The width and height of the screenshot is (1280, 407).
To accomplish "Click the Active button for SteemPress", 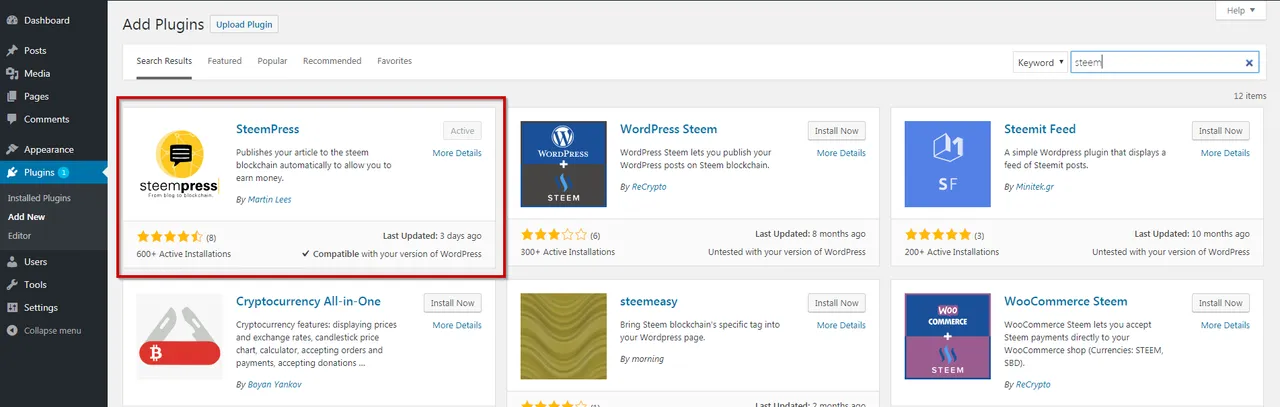I will point(462,131).
